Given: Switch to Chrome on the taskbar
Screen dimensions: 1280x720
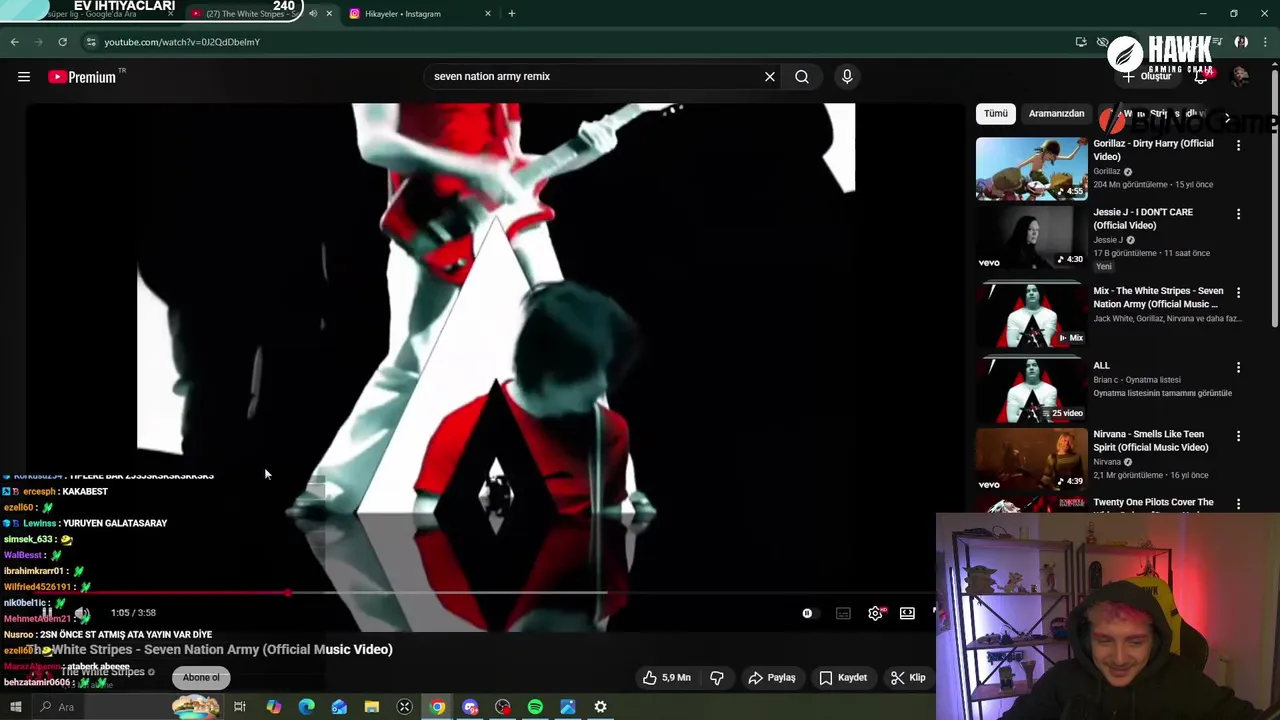Looking at the screenshot, I should tap(437, 707).
